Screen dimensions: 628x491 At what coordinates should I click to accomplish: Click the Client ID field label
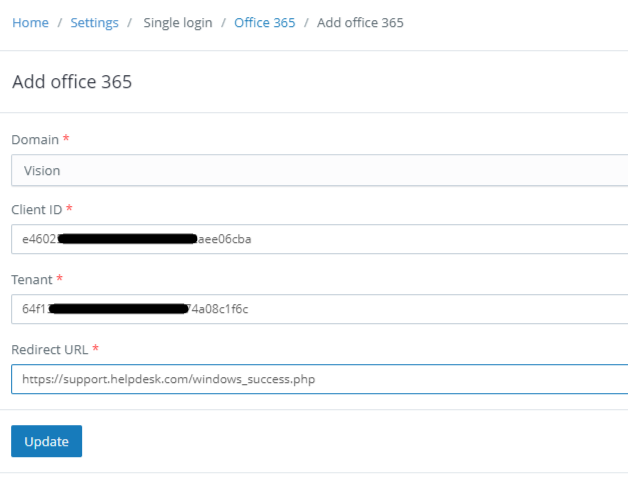36,209
